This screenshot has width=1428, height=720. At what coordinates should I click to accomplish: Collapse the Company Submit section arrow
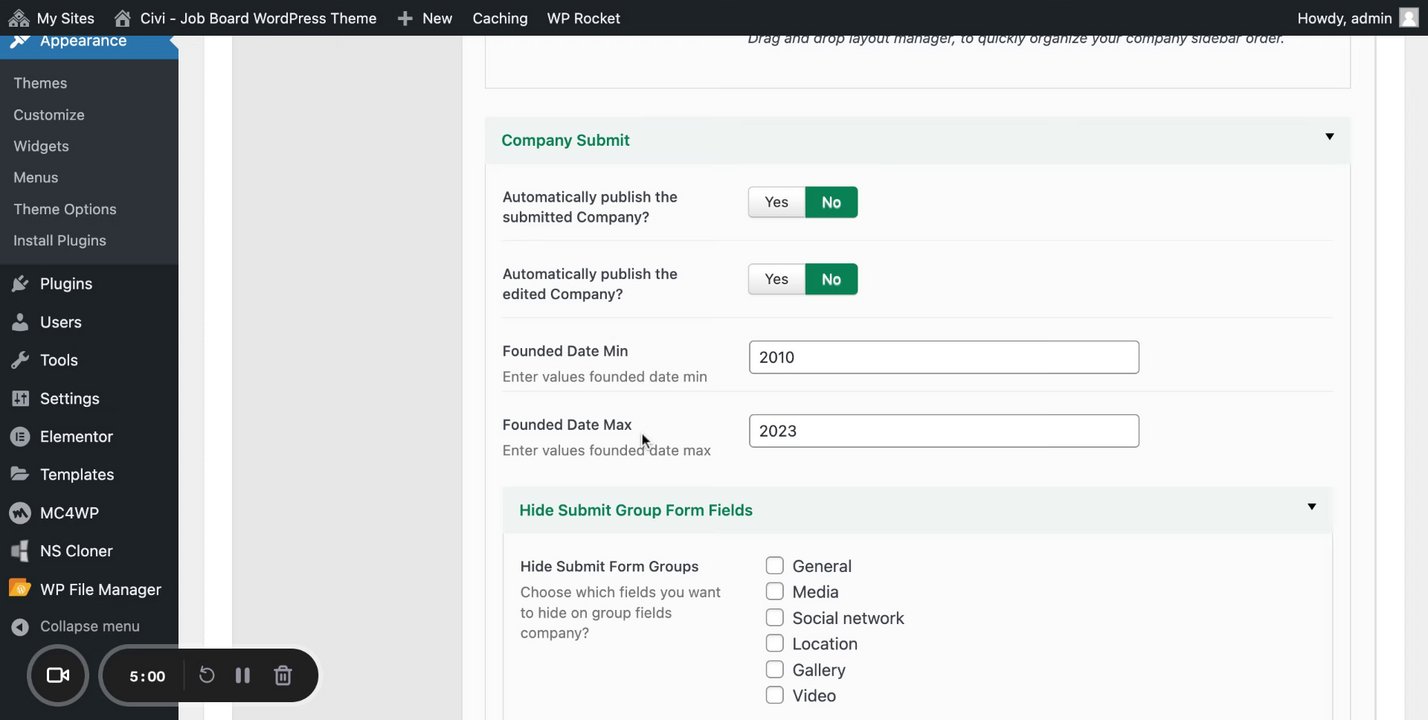1329,137
